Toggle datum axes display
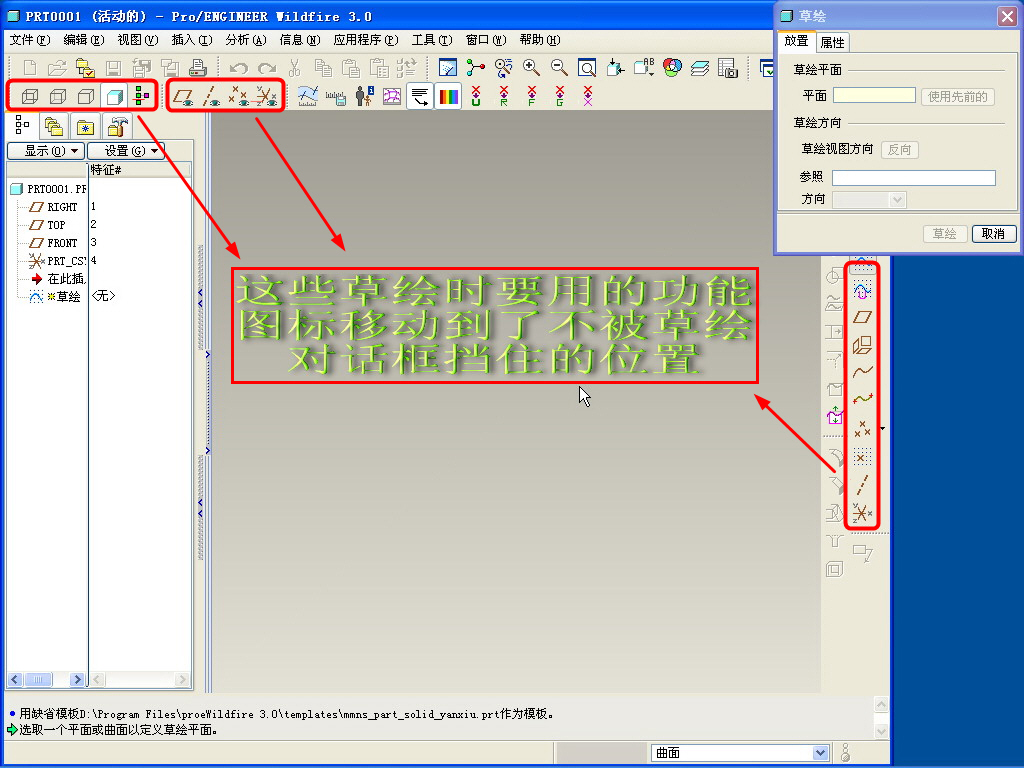 tap(211, 97)
